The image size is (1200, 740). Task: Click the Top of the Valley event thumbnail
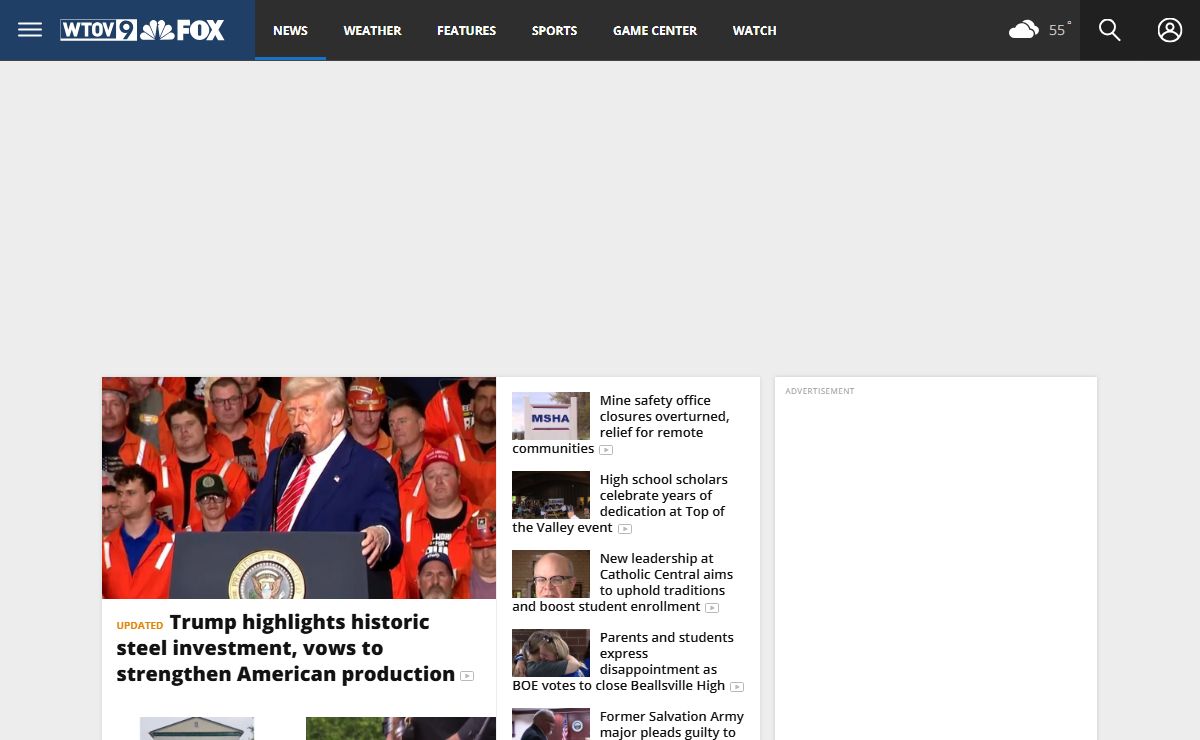coord(551,495)
